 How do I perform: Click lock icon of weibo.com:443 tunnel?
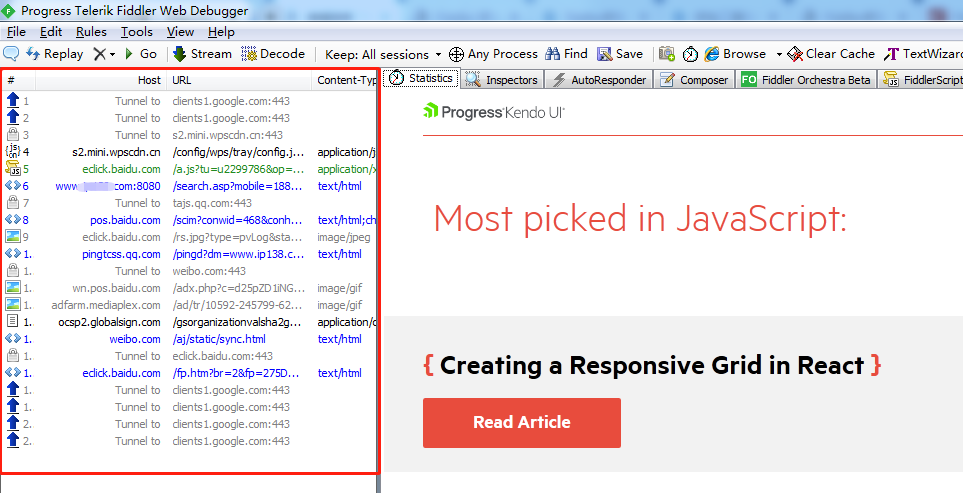pyautogui.click(x=12, y=270)
